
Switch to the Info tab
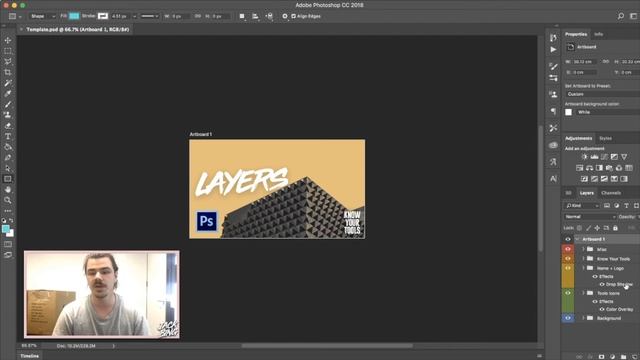point(598,34)
